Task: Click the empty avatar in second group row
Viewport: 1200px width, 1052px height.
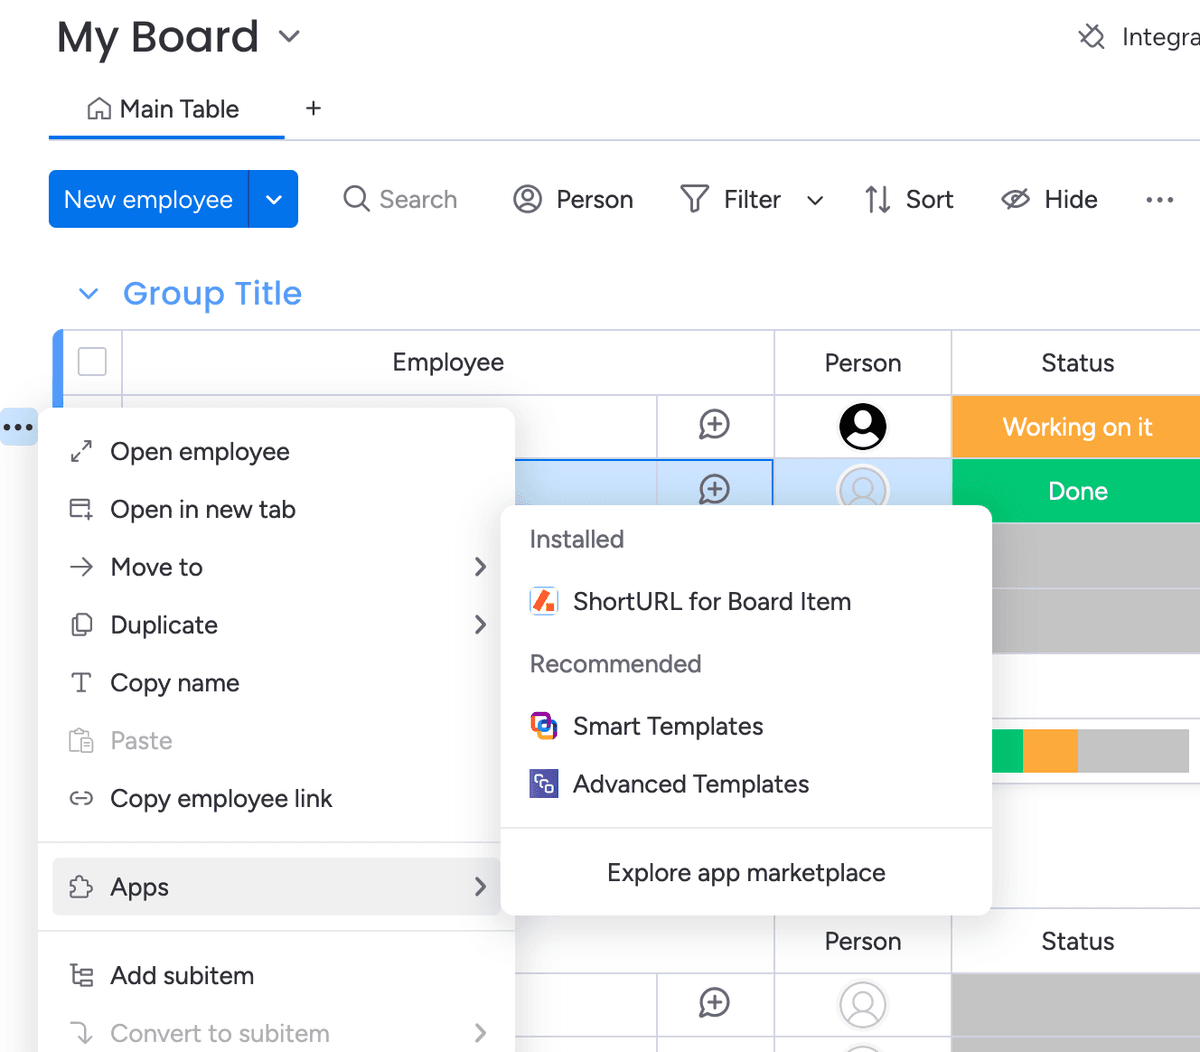Action: [862, 1004]
